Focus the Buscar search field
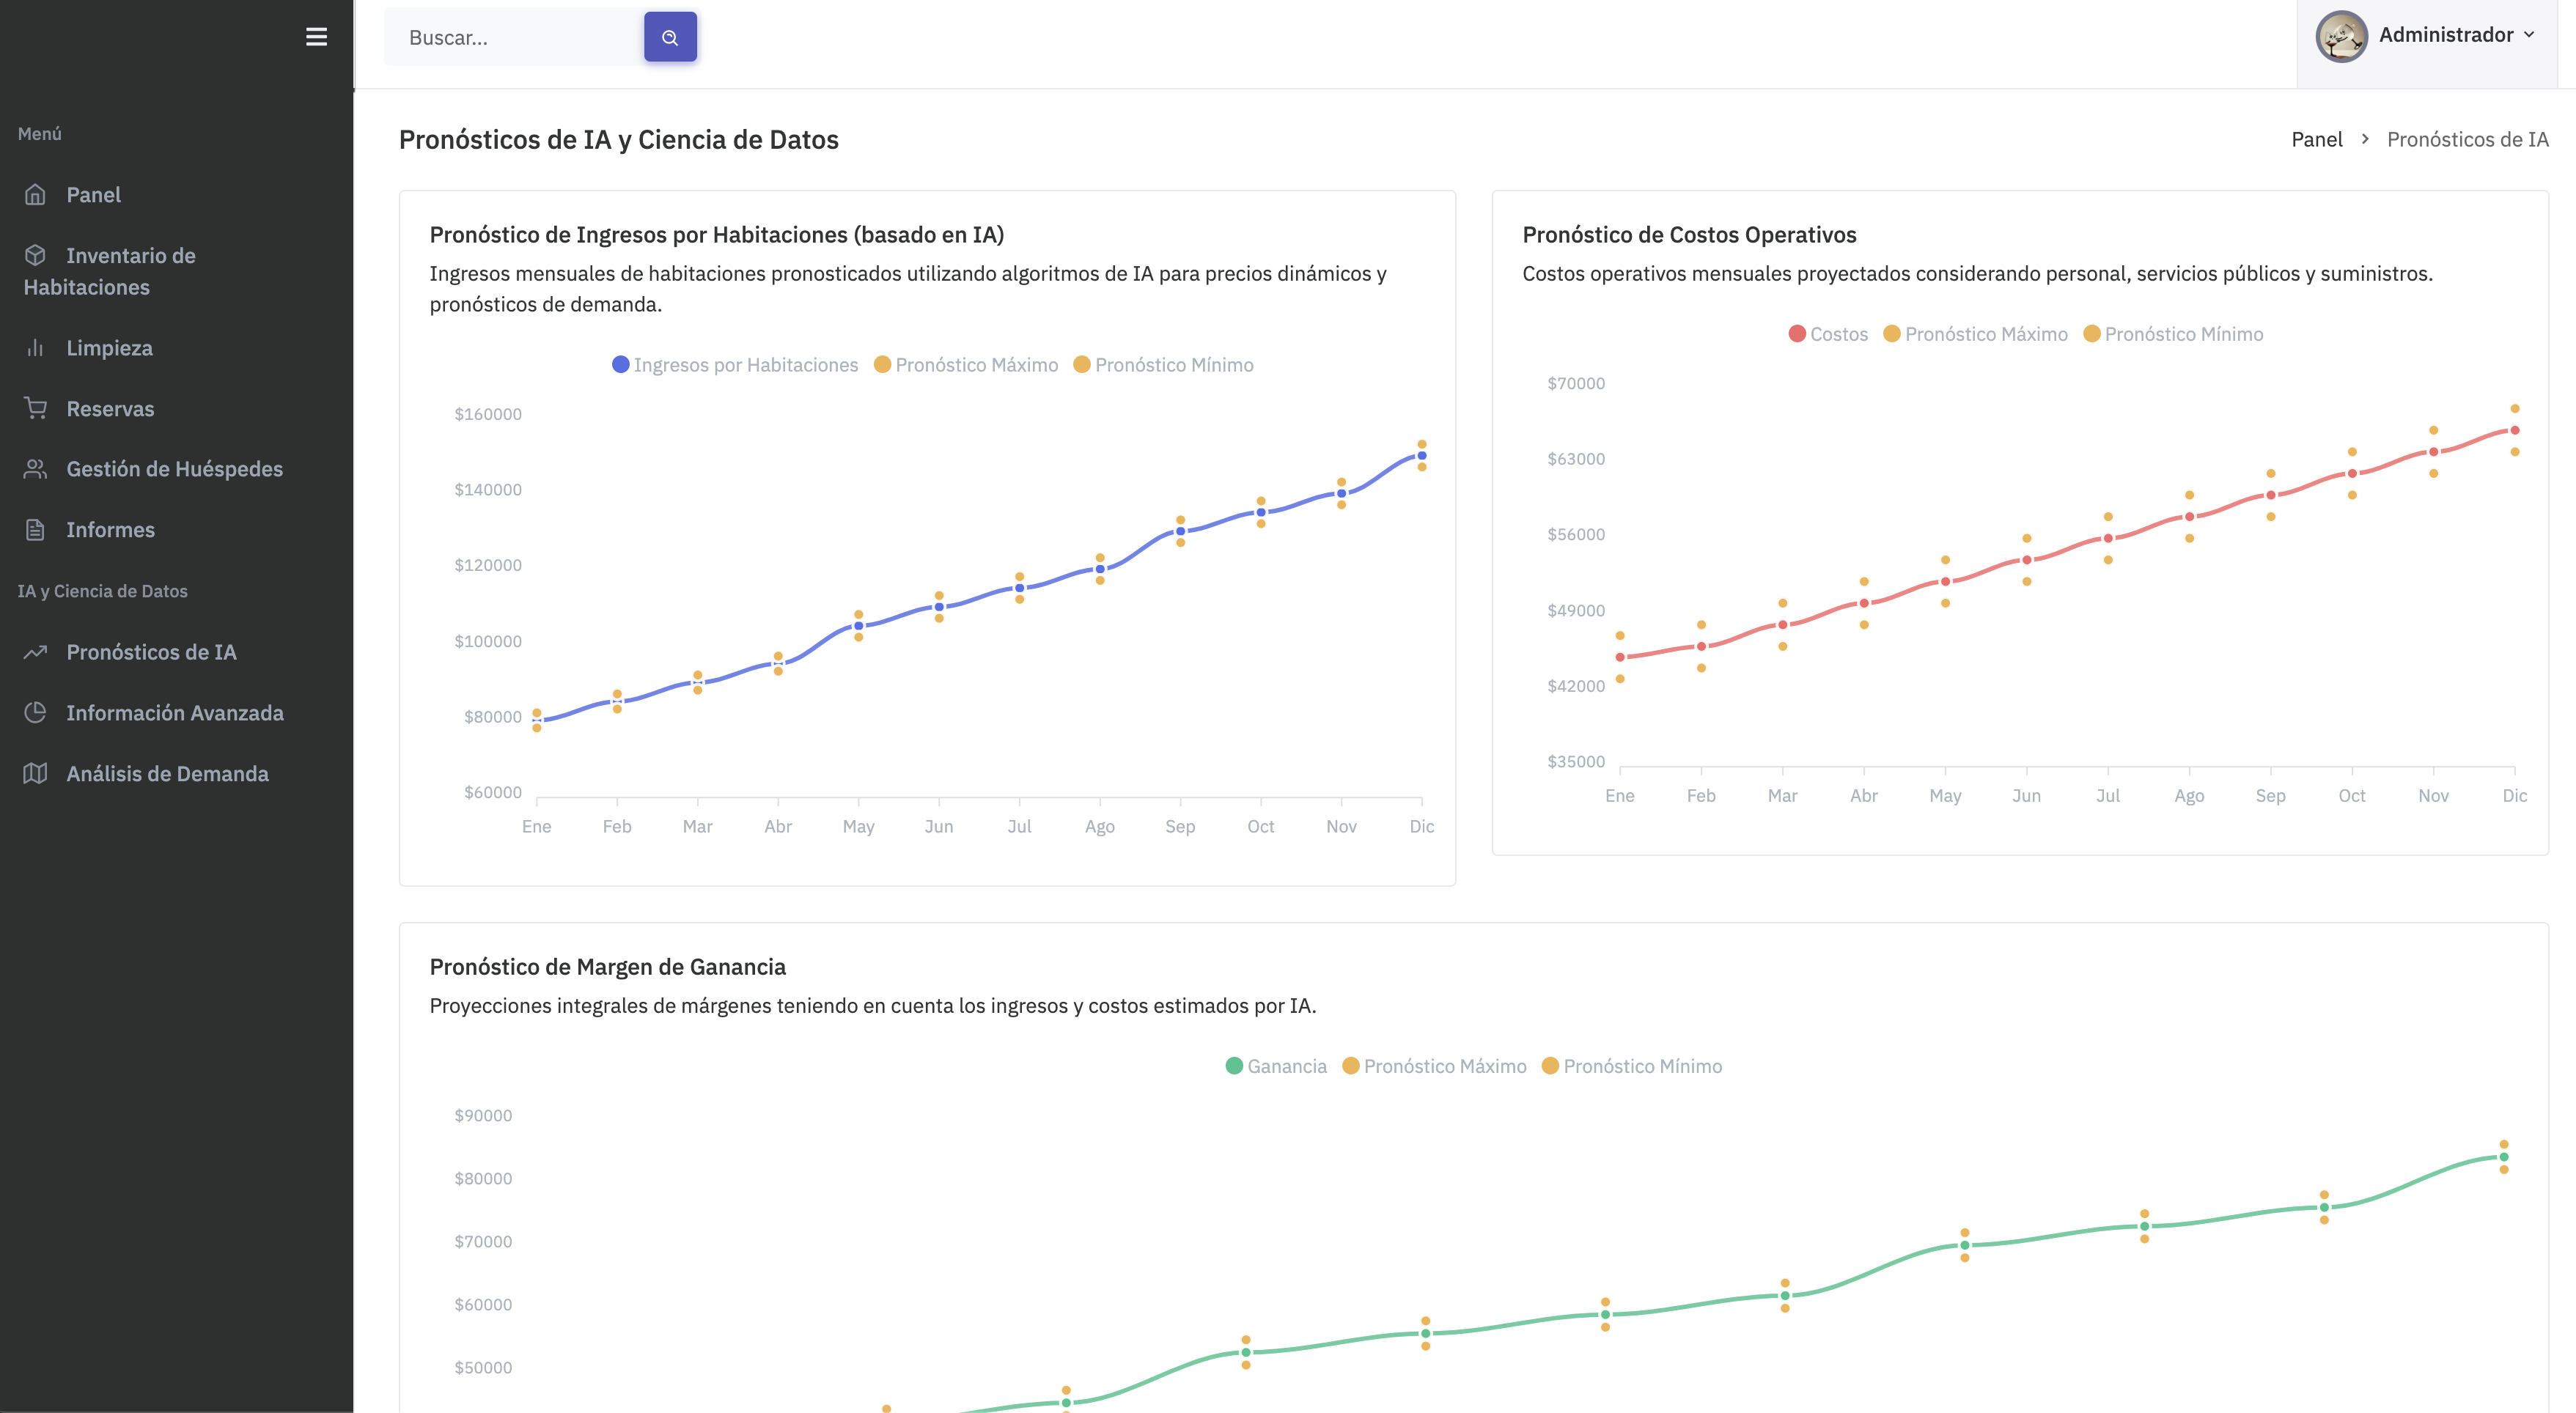 click(514, 37)
